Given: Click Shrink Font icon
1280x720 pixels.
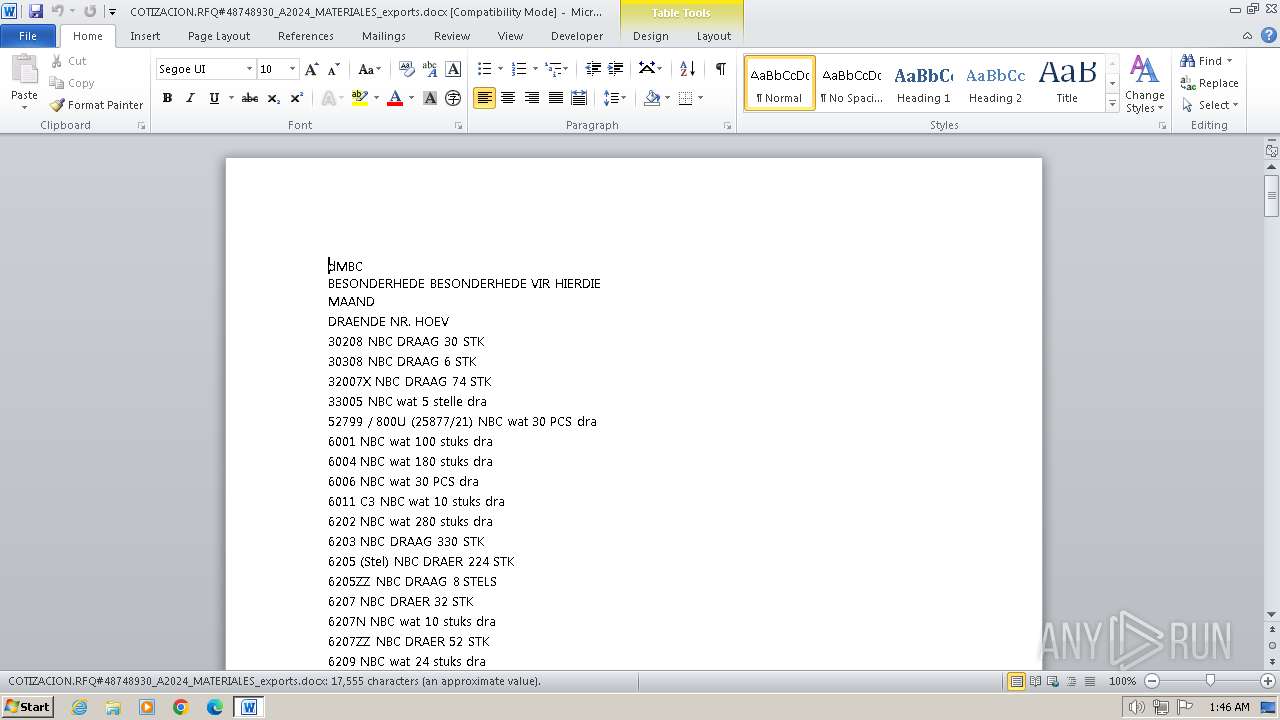Looking at the screenshot, I should (x=334, y=69).
